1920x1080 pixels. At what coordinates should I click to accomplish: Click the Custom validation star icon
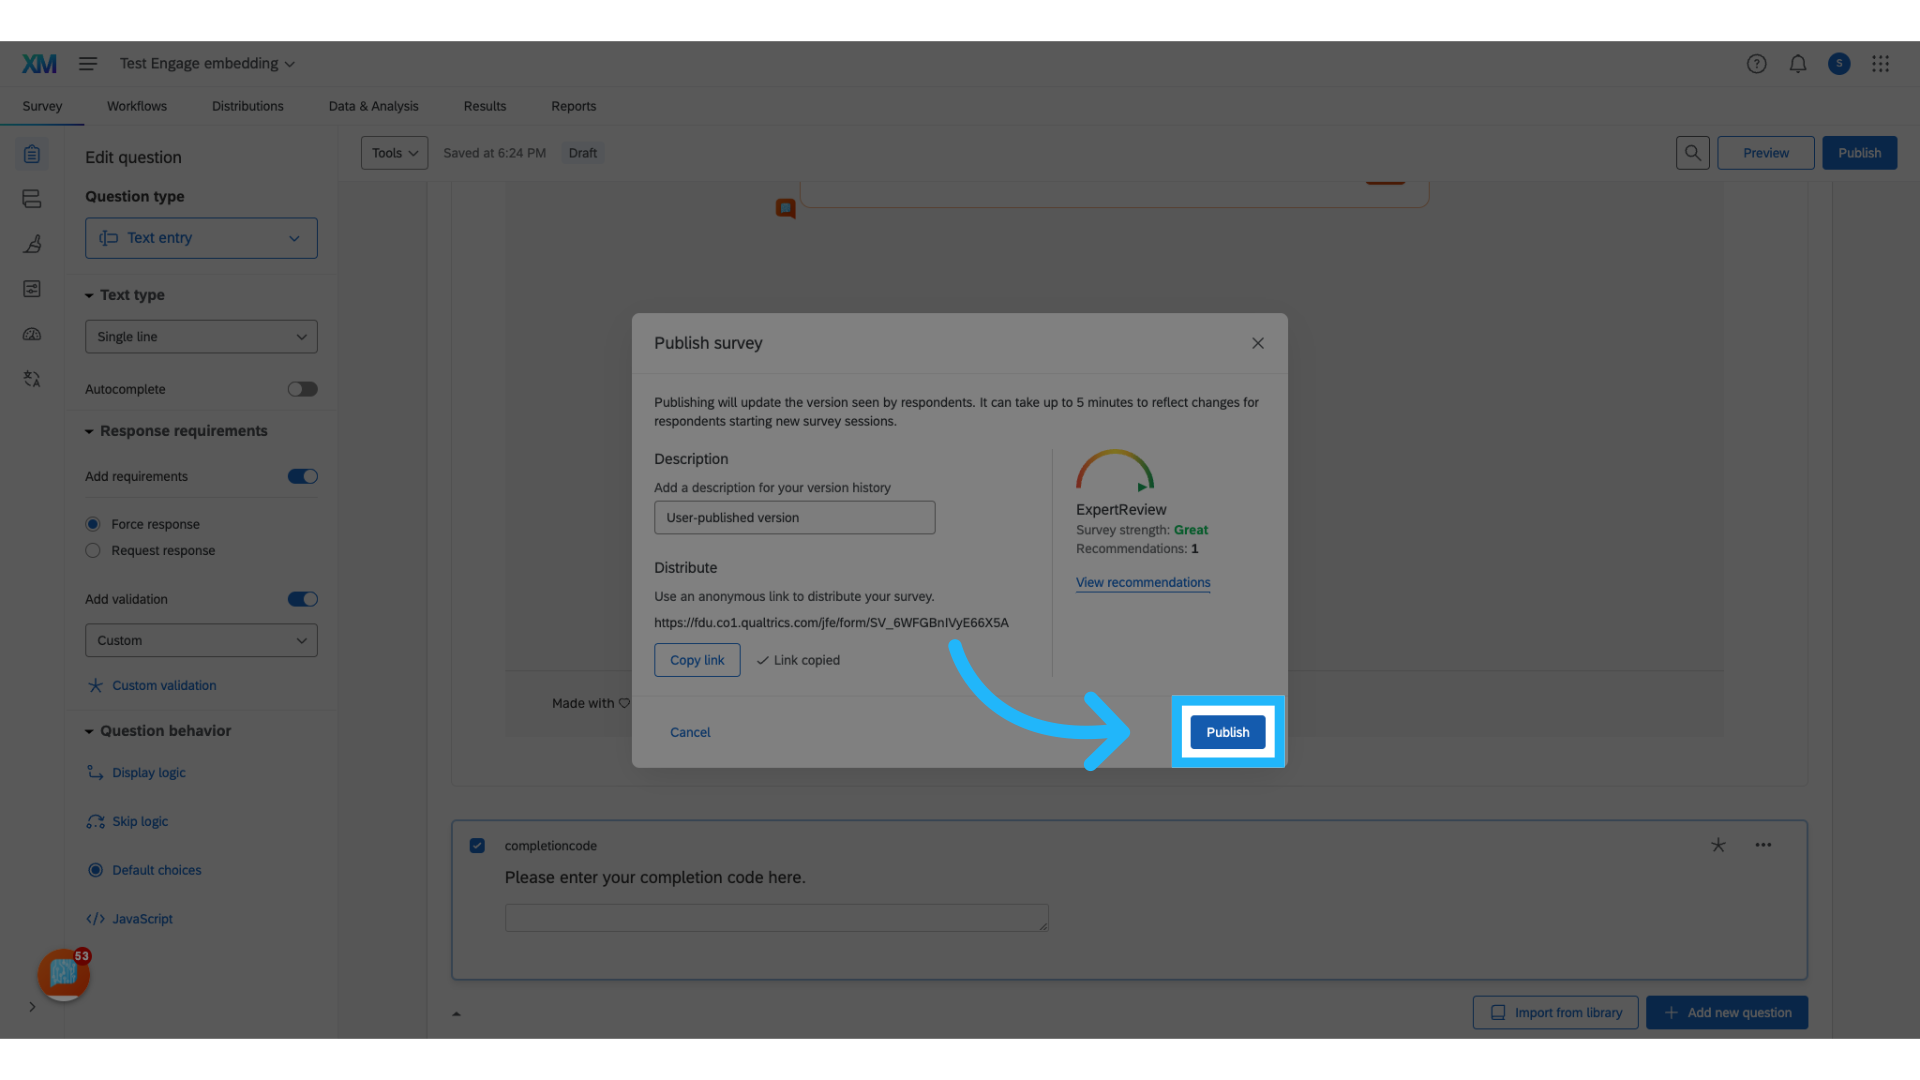pos(95,686)
